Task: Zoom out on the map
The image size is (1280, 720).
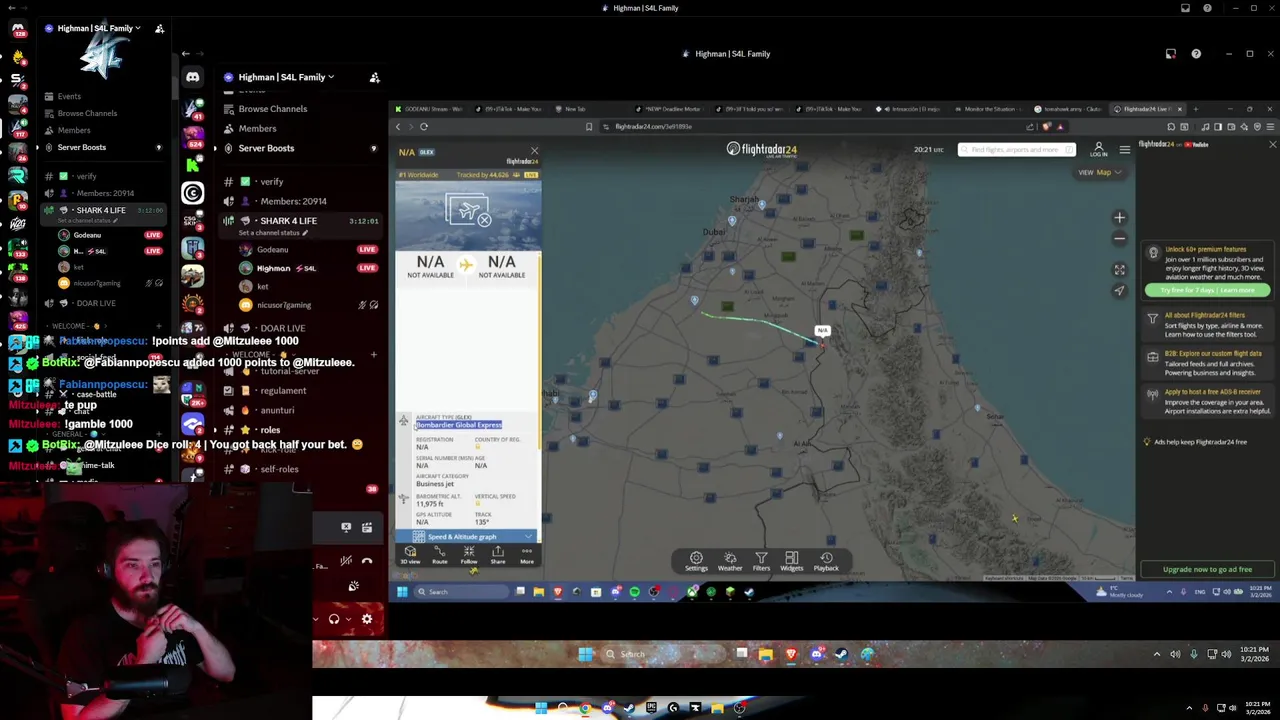Action: pos(1119,238)
